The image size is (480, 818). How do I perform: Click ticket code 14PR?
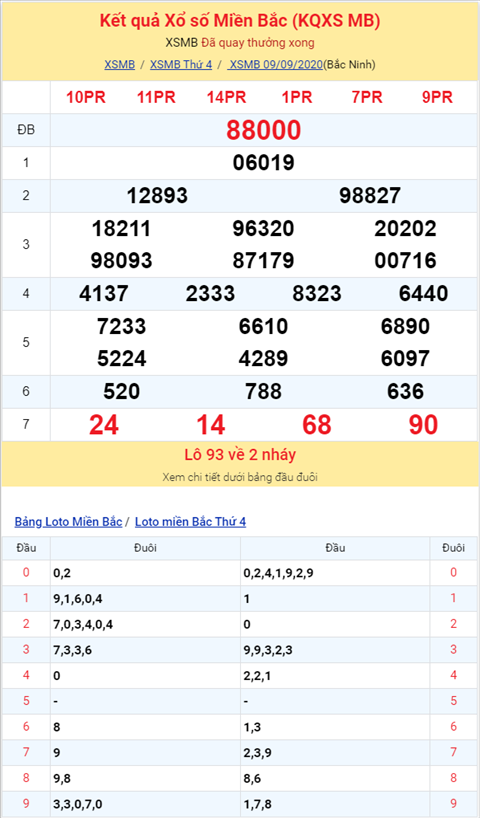226,97
